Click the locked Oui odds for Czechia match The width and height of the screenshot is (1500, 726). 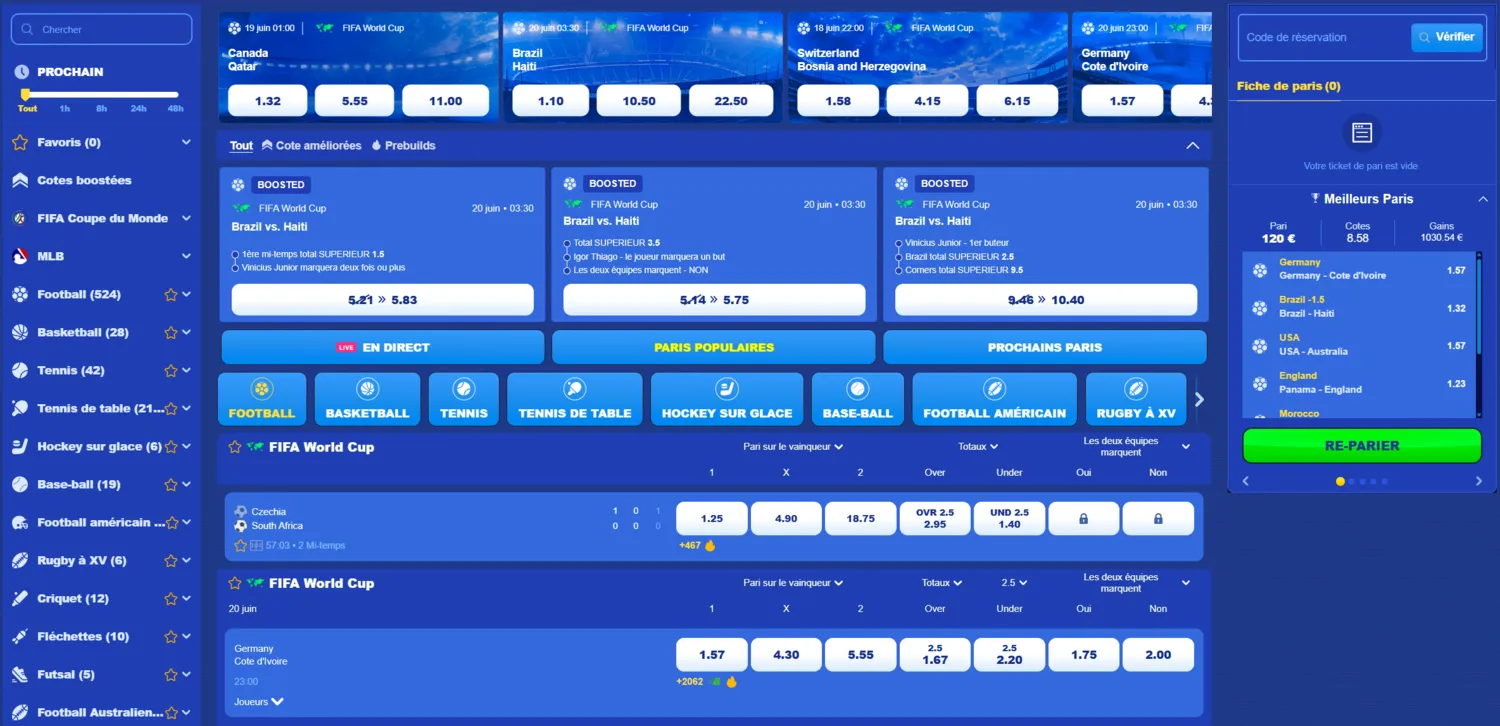[x=1084, y=519]
